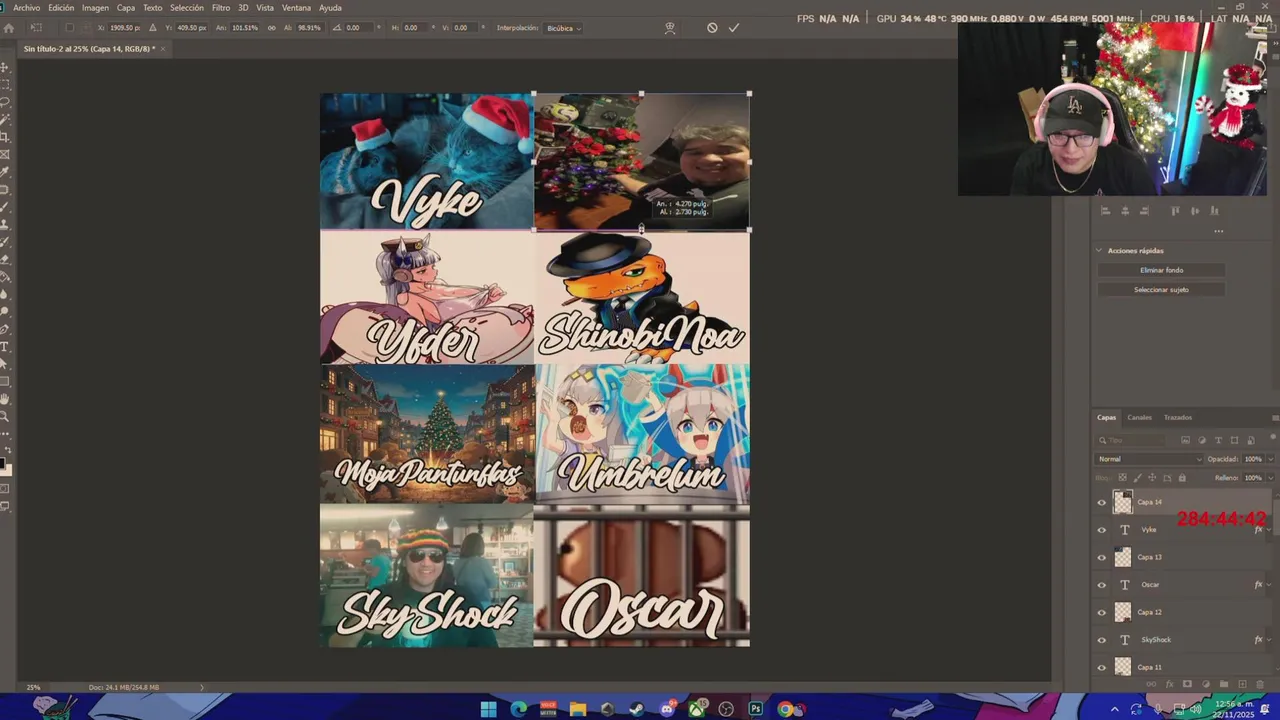This screenshot has width=1280, height=720.
Task: Toggle the reference point checkbox
Action: point(69,28)
